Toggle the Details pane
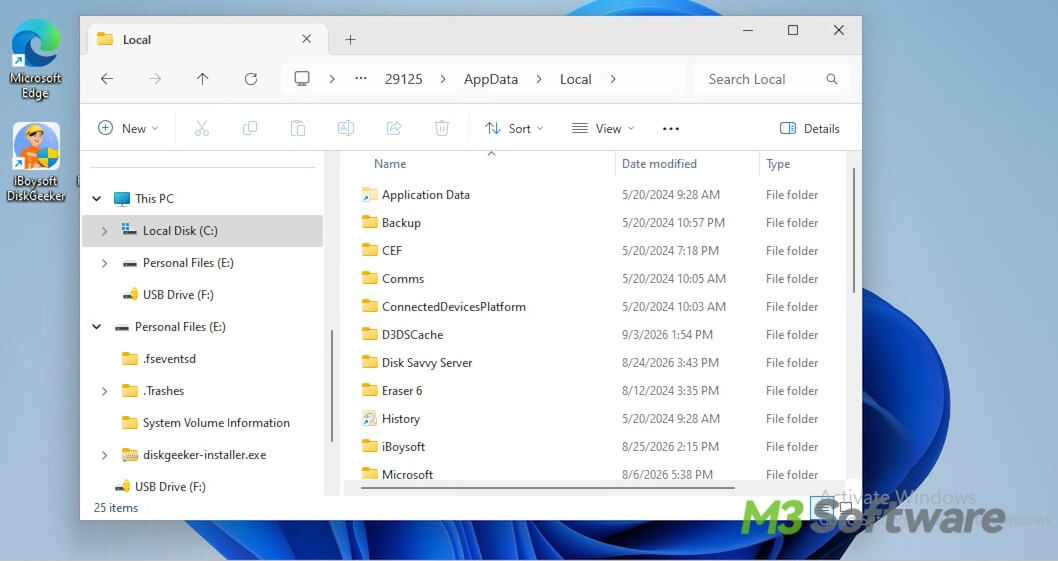The width and height of the screenshot is (1058, 561). (810, 128)
